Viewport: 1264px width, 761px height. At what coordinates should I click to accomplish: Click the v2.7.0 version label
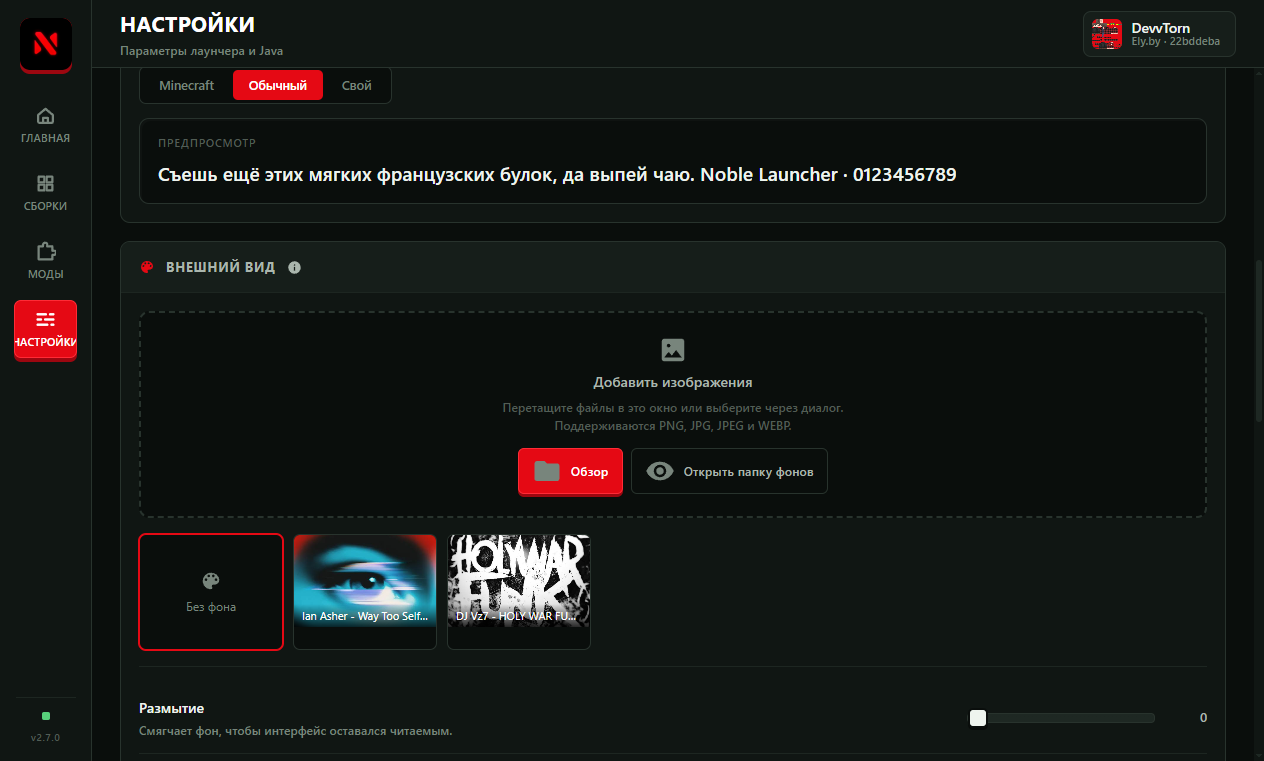pos(45,738)
